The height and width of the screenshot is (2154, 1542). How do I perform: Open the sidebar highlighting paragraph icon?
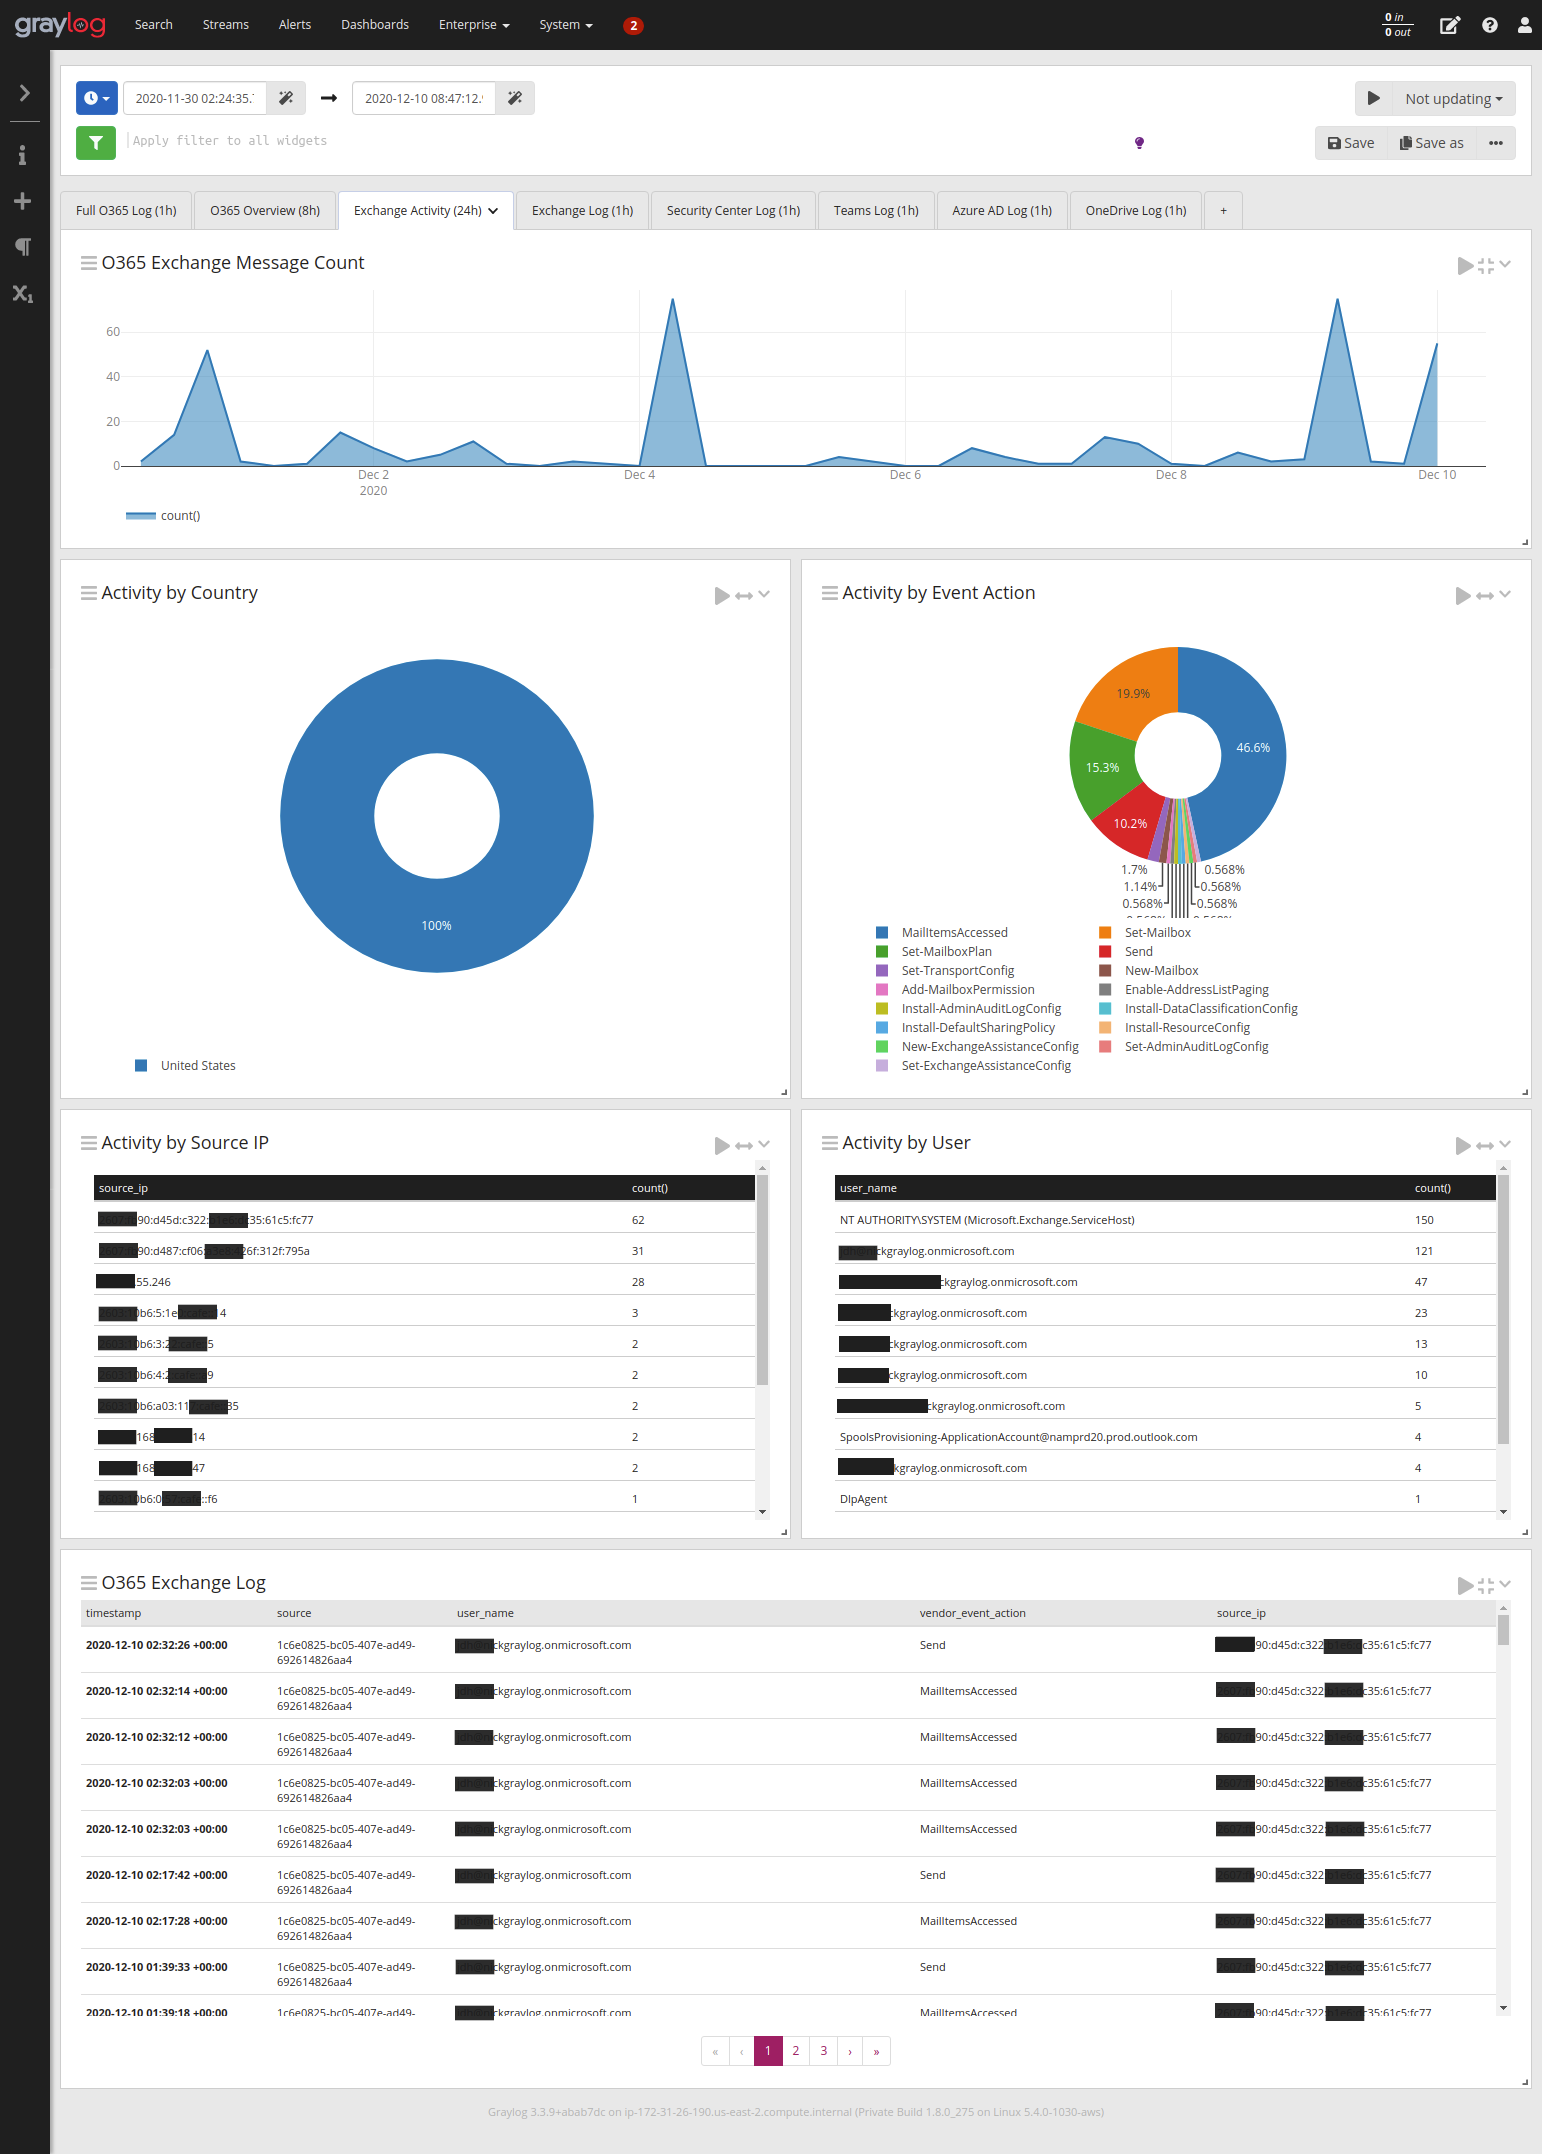click(23, 247)
